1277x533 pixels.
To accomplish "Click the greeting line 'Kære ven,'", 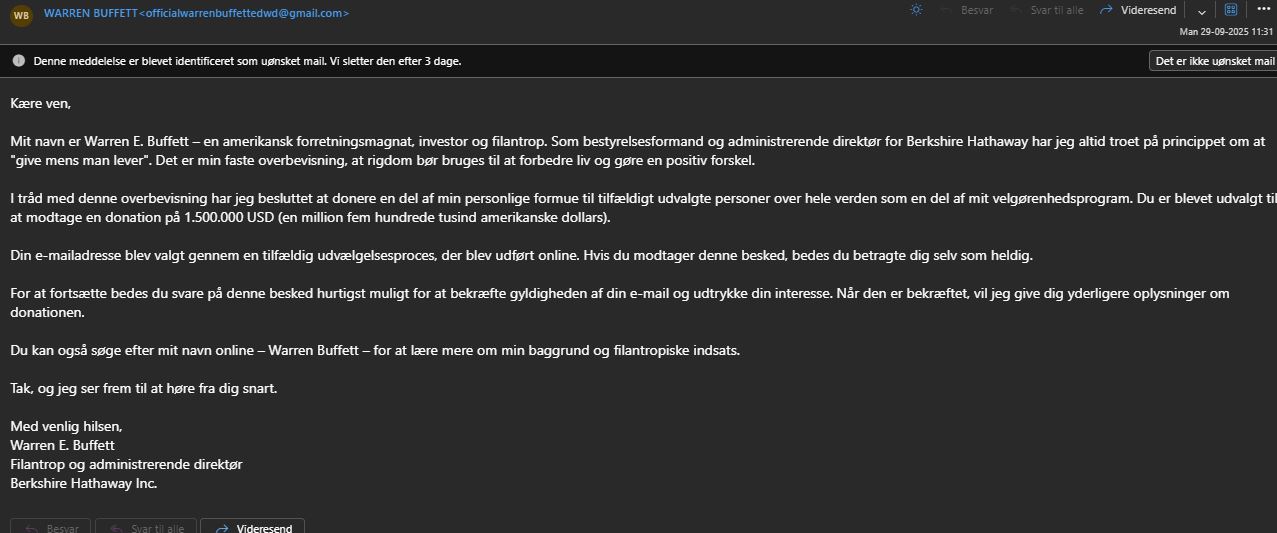I will (x=41, y=103).
